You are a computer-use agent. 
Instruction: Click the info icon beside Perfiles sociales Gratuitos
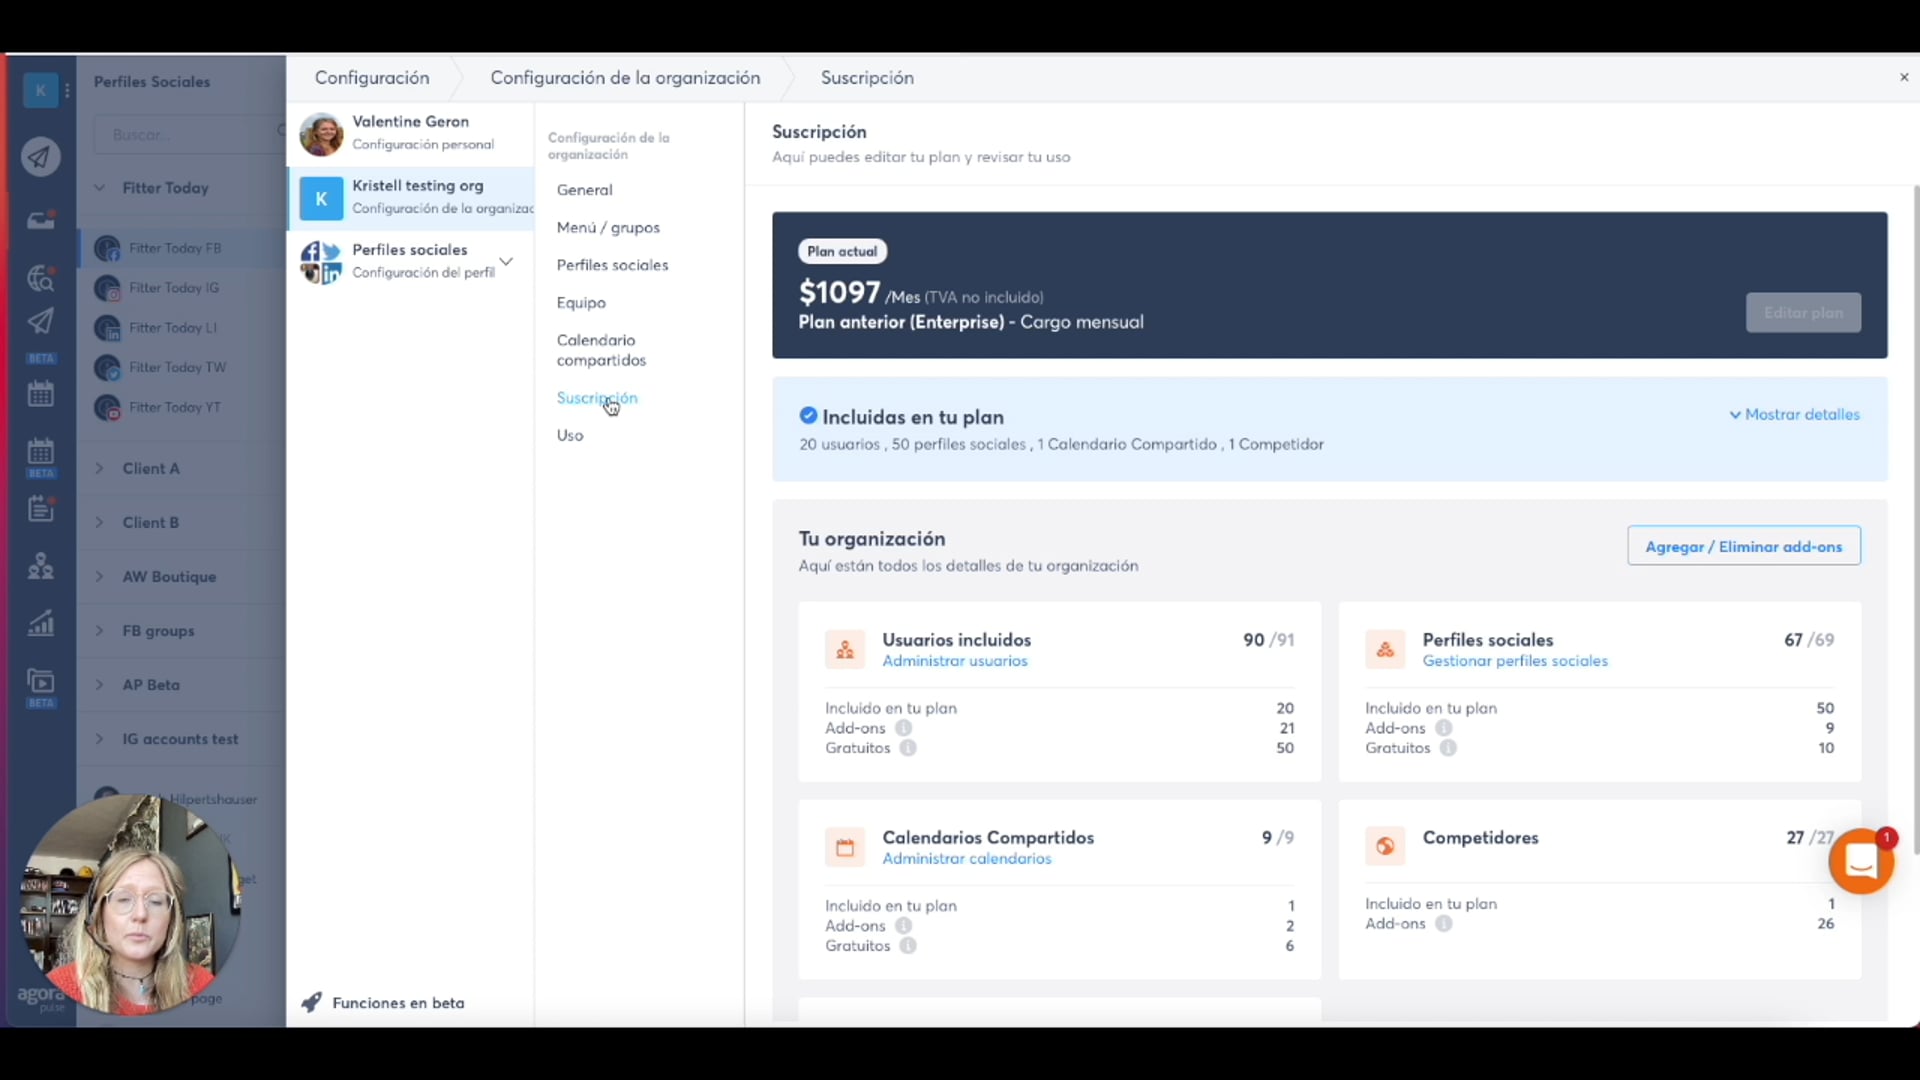(1448, 748)
